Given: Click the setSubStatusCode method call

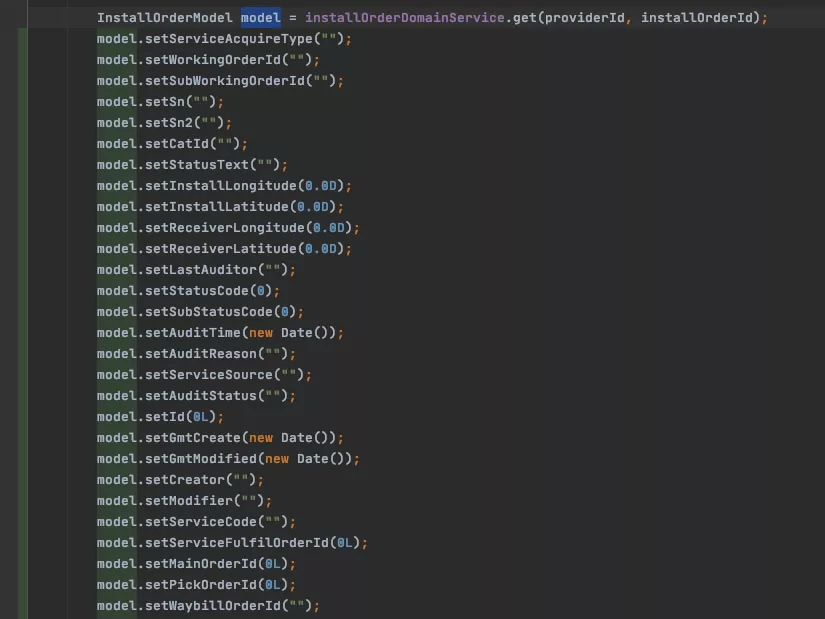Looking at the screenshot, I should (x=209, y=312).
